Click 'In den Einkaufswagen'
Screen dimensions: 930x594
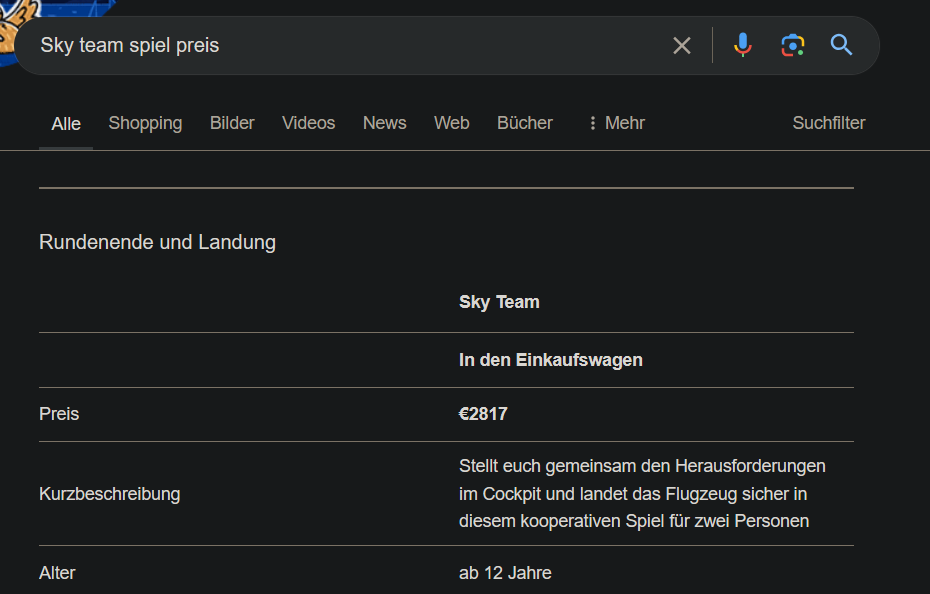550,360
